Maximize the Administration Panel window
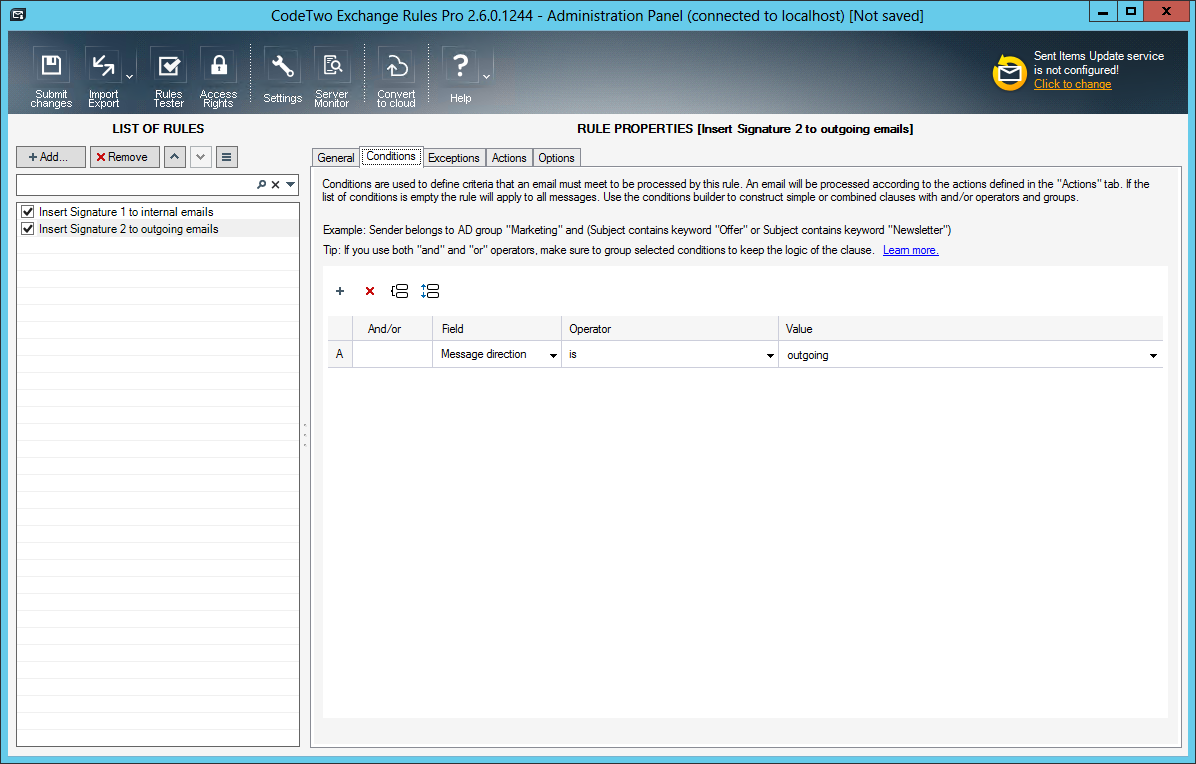This screenshot has width=1196, height=764. tap(1131, 11)
